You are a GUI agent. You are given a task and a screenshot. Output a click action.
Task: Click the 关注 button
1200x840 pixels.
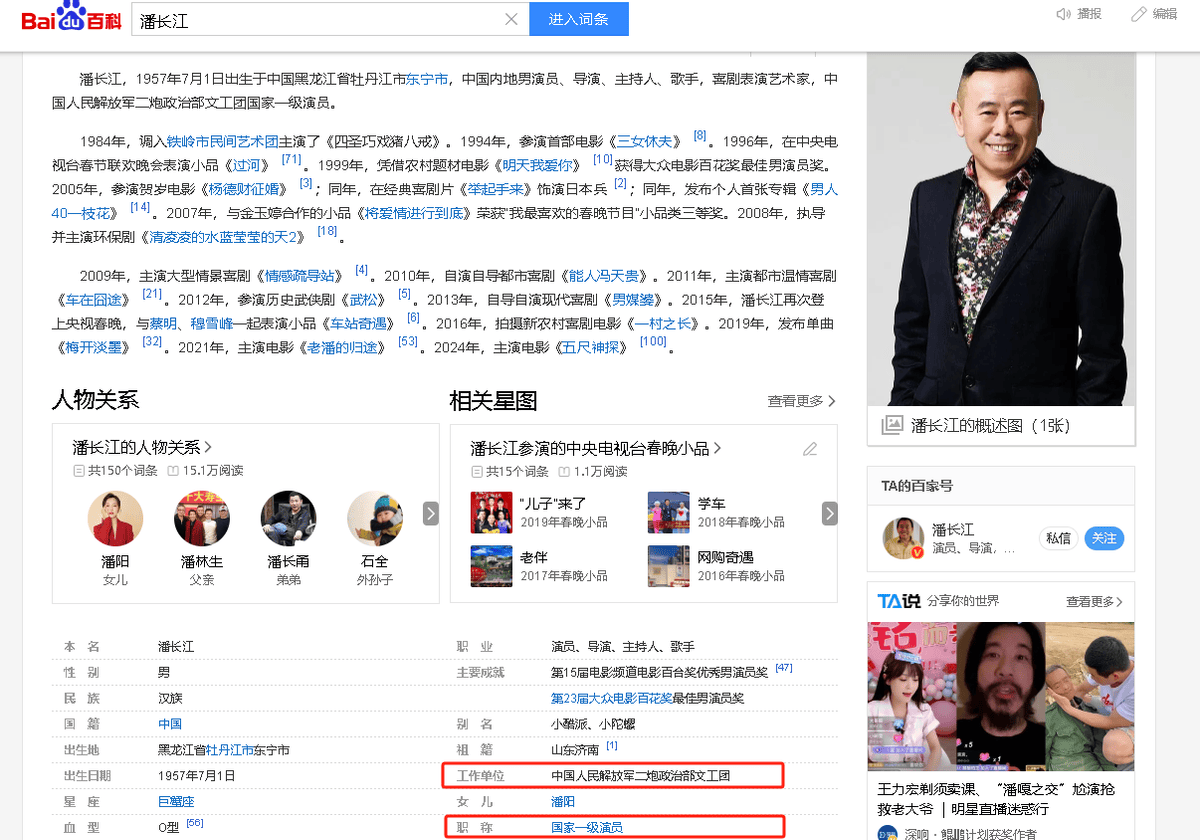coord(1104,538)
